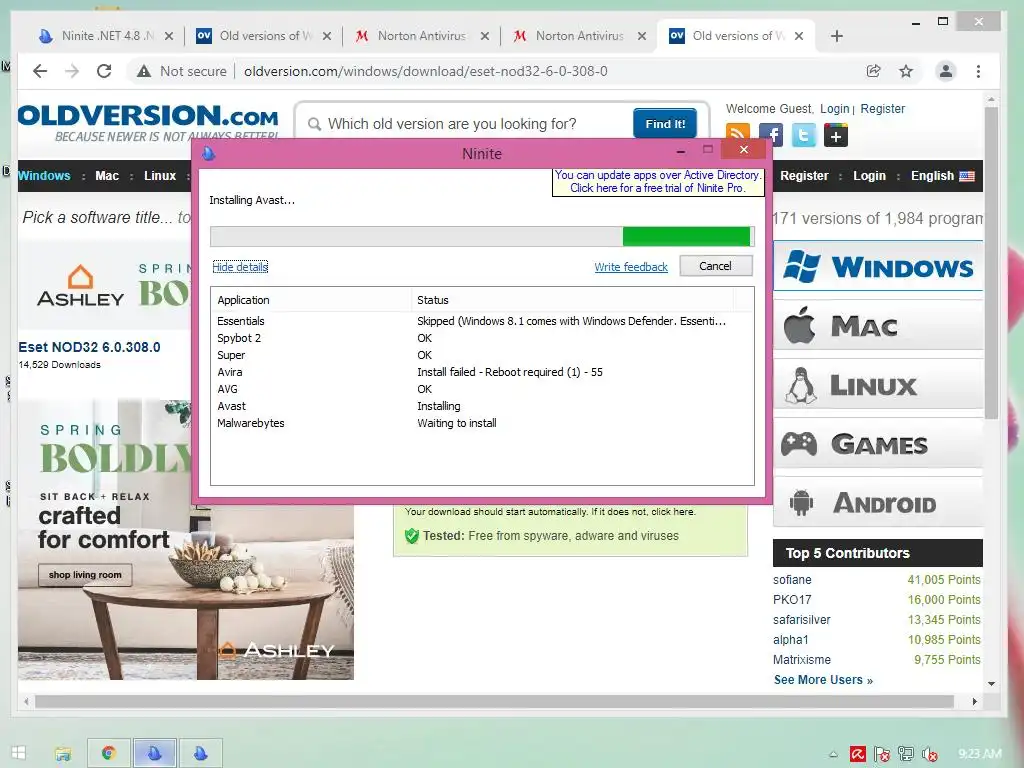Select the Malwarebytes row in Ninite list
The height and width of the screenshot is (768, 1024).
coord(482,423)
